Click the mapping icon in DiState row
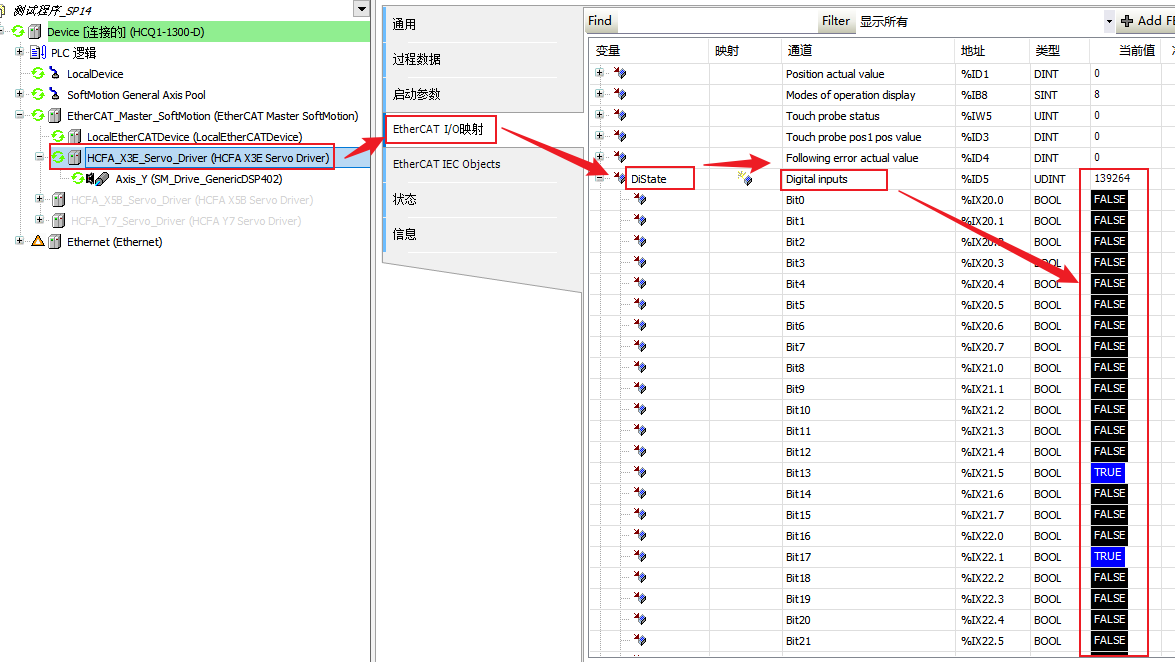 coord(744,178)
